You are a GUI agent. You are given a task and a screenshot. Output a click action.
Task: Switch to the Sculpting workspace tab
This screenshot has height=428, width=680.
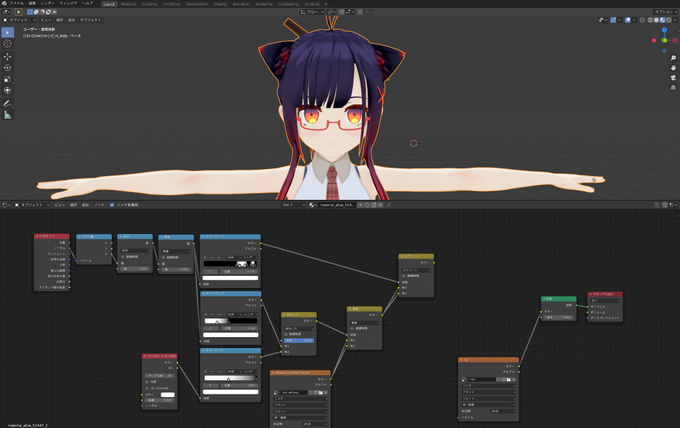tap(149, 4)
